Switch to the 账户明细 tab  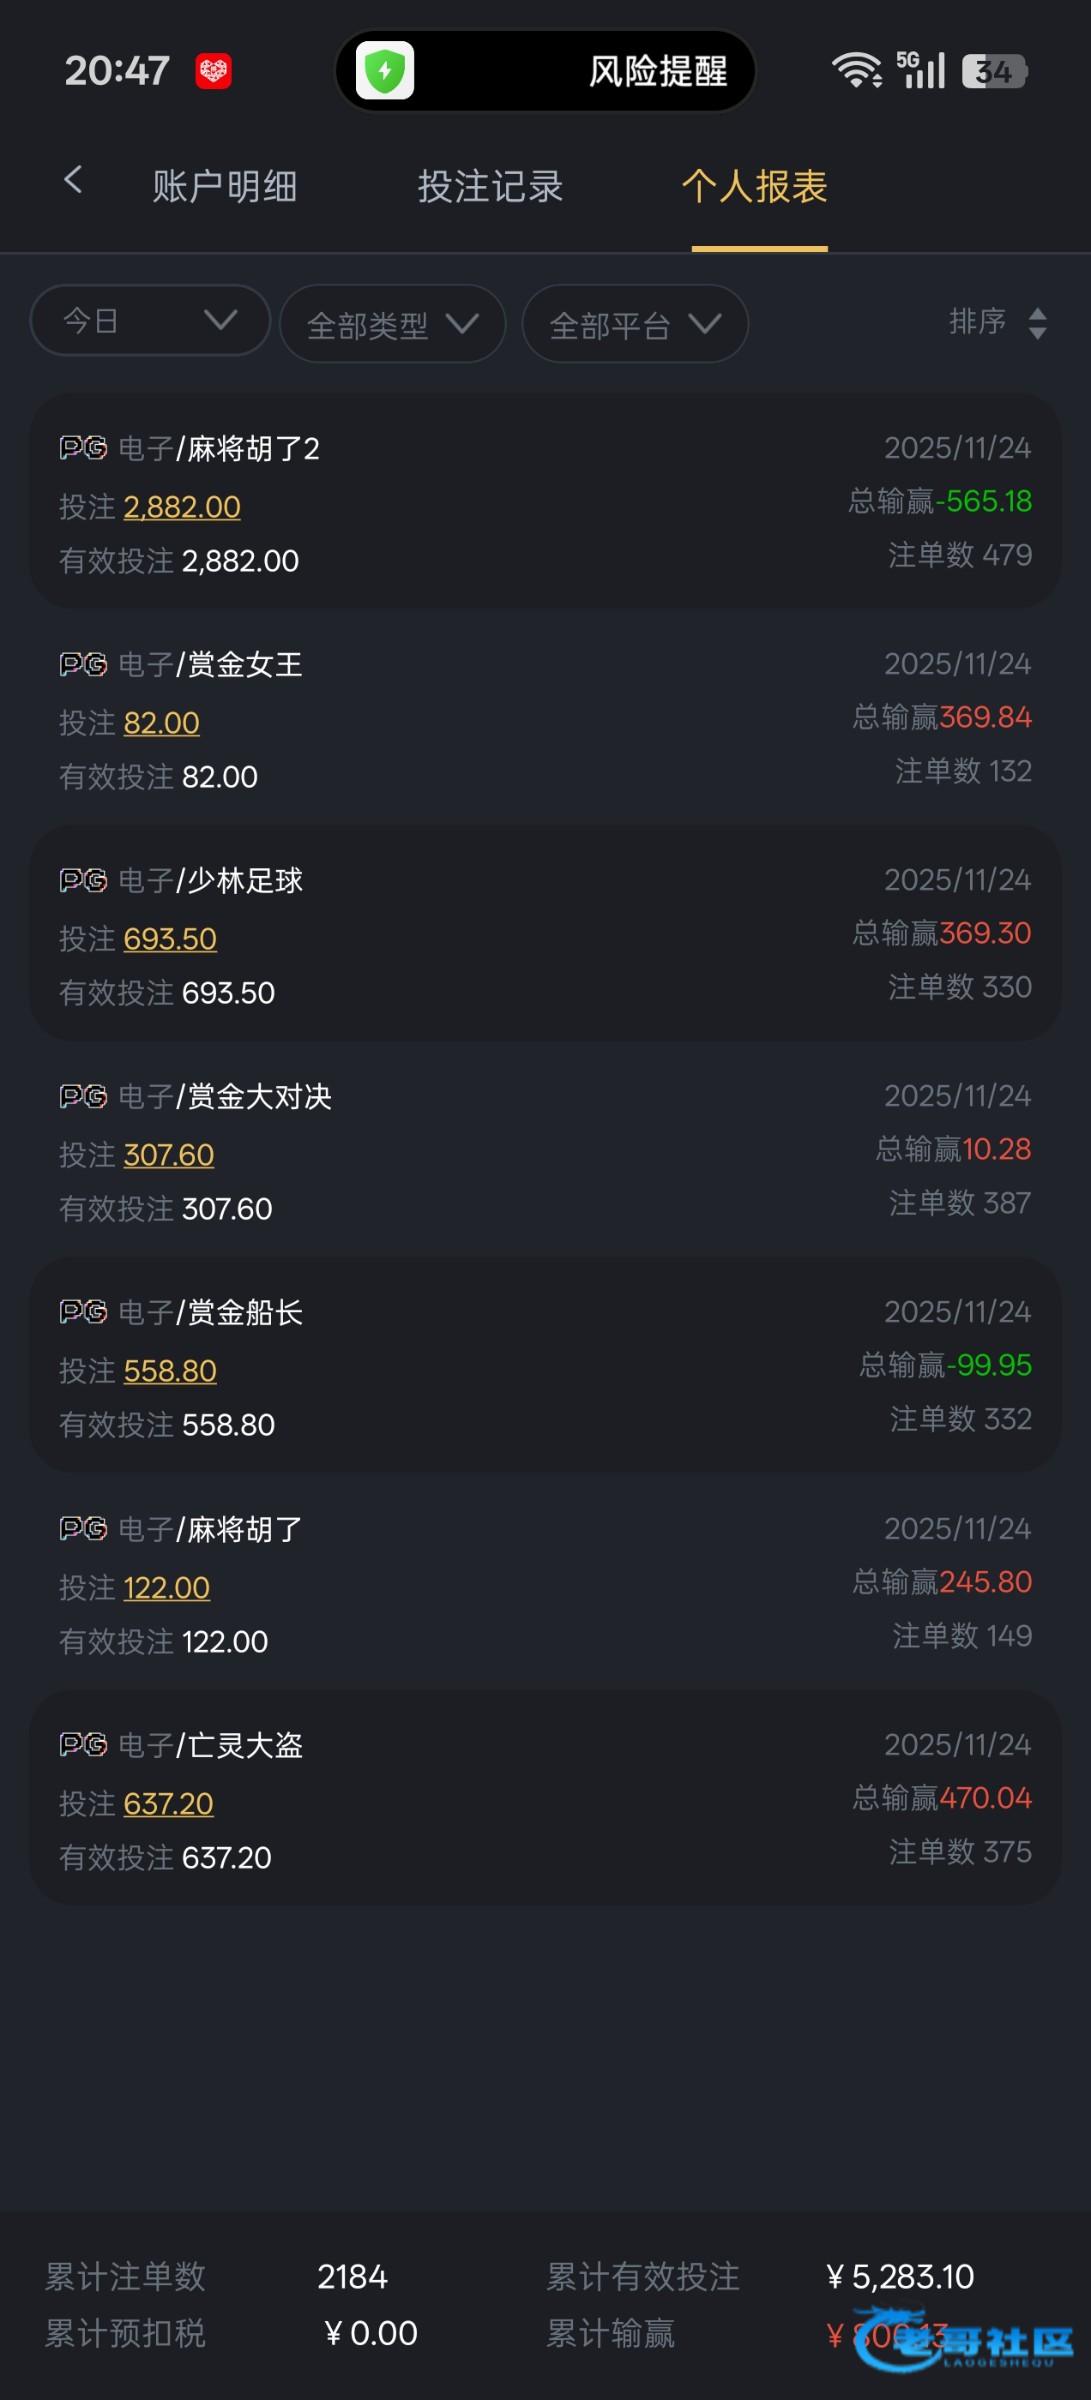[x=225, y=187]
